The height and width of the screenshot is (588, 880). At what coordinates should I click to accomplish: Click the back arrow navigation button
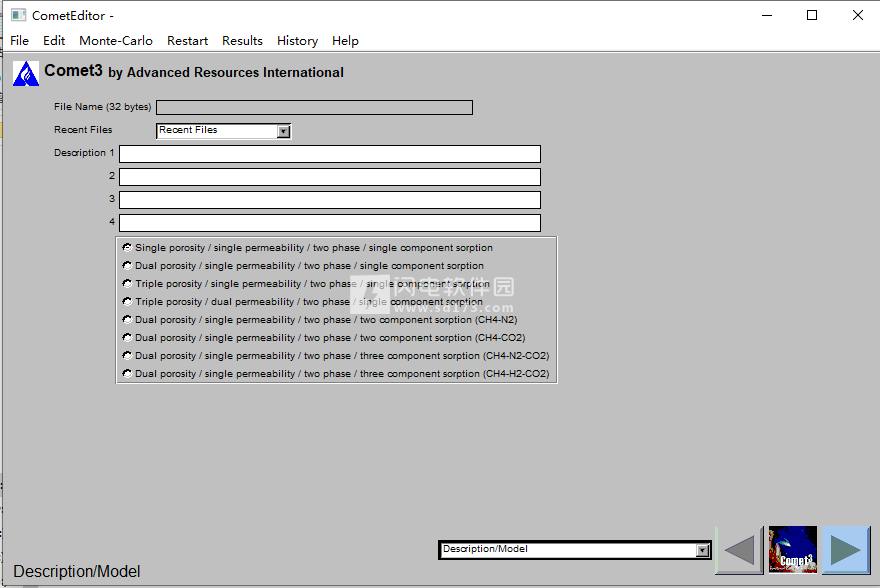pyautogui.click(x=740, y=550)
